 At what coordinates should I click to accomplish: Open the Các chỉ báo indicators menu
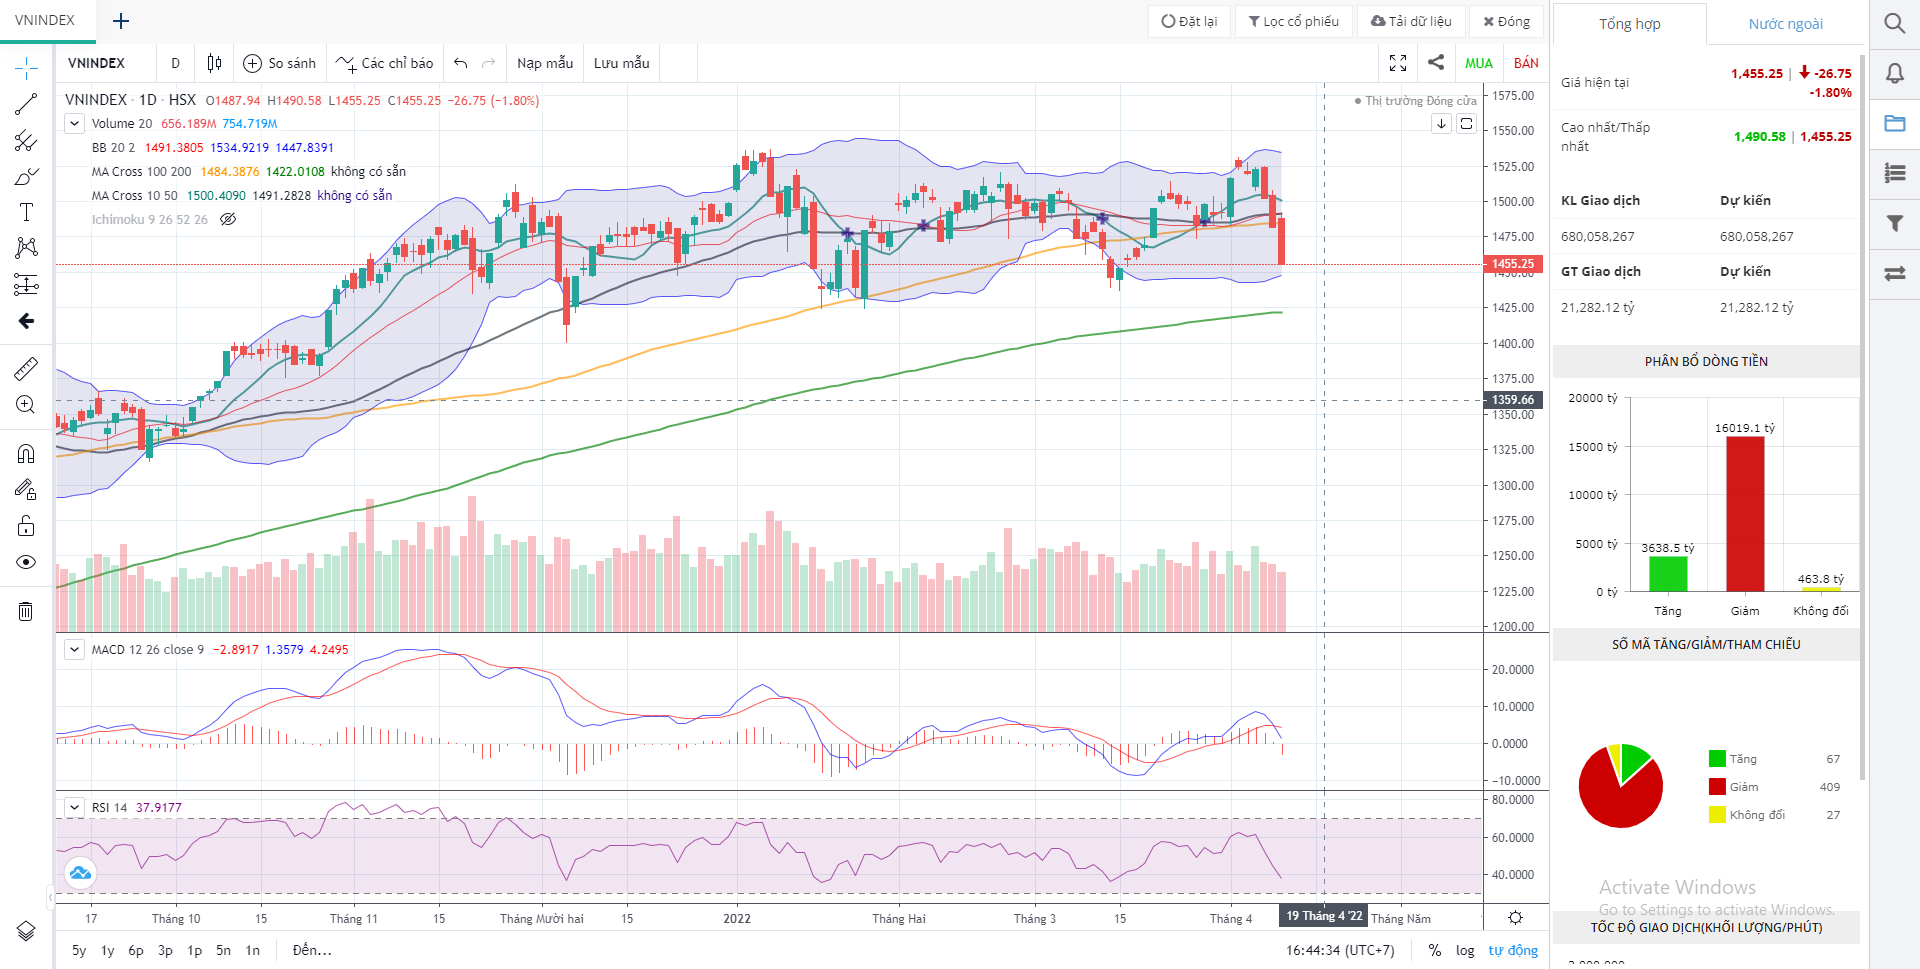click(x=385, y=63)
